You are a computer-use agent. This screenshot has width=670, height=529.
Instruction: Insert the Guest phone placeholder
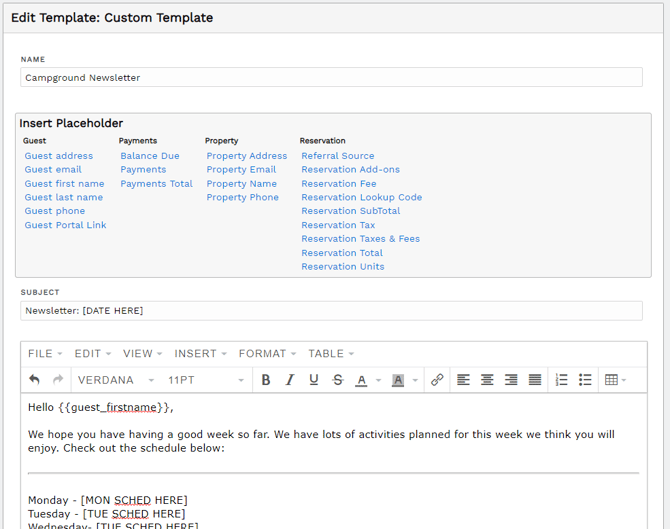click(x=55, y=211)
